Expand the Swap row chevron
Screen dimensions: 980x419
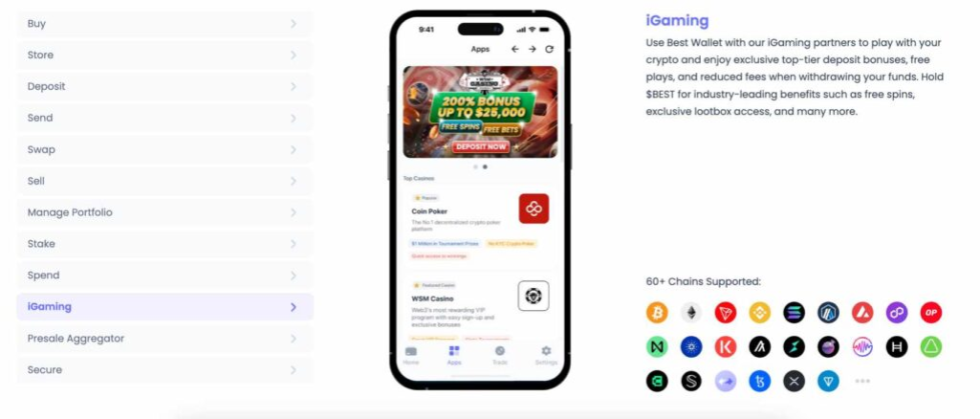pyautogui.click(x=293, y=150)
